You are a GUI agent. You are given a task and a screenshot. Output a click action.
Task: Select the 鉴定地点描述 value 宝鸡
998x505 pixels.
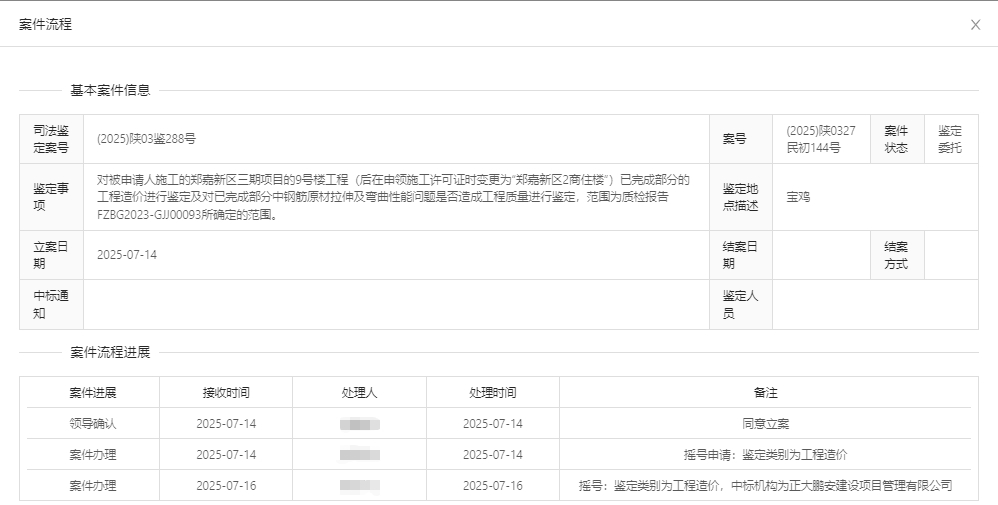798,197
